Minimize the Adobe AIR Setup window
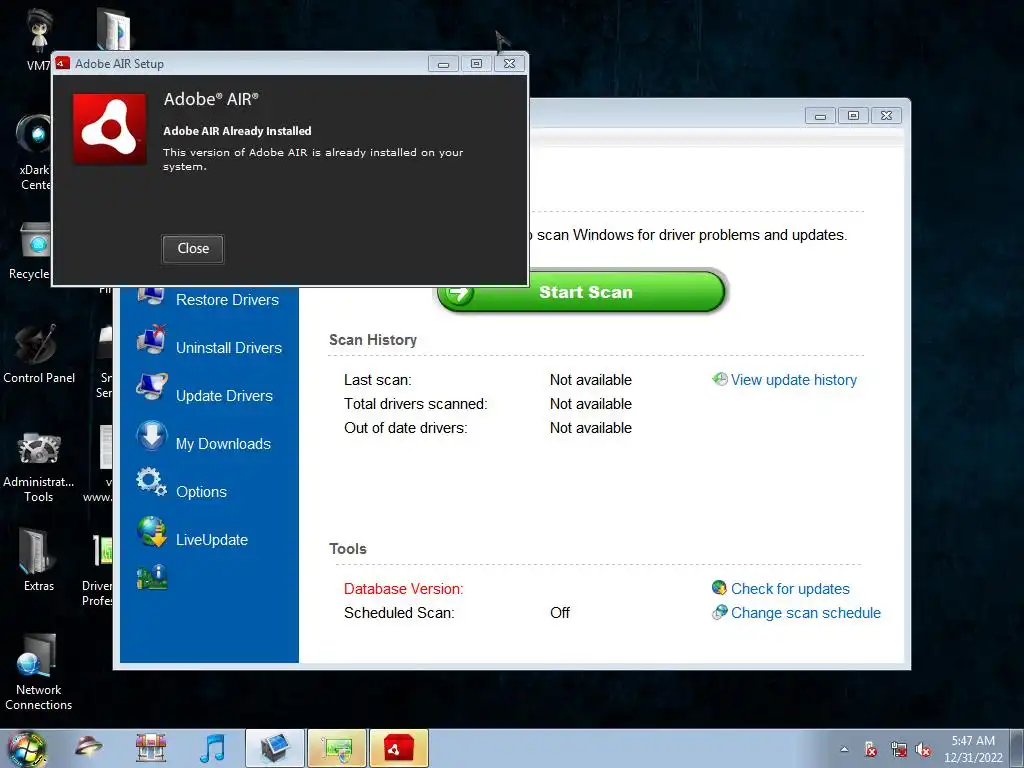This screenshot has height=768, width=1024. (x=443, y=64)
